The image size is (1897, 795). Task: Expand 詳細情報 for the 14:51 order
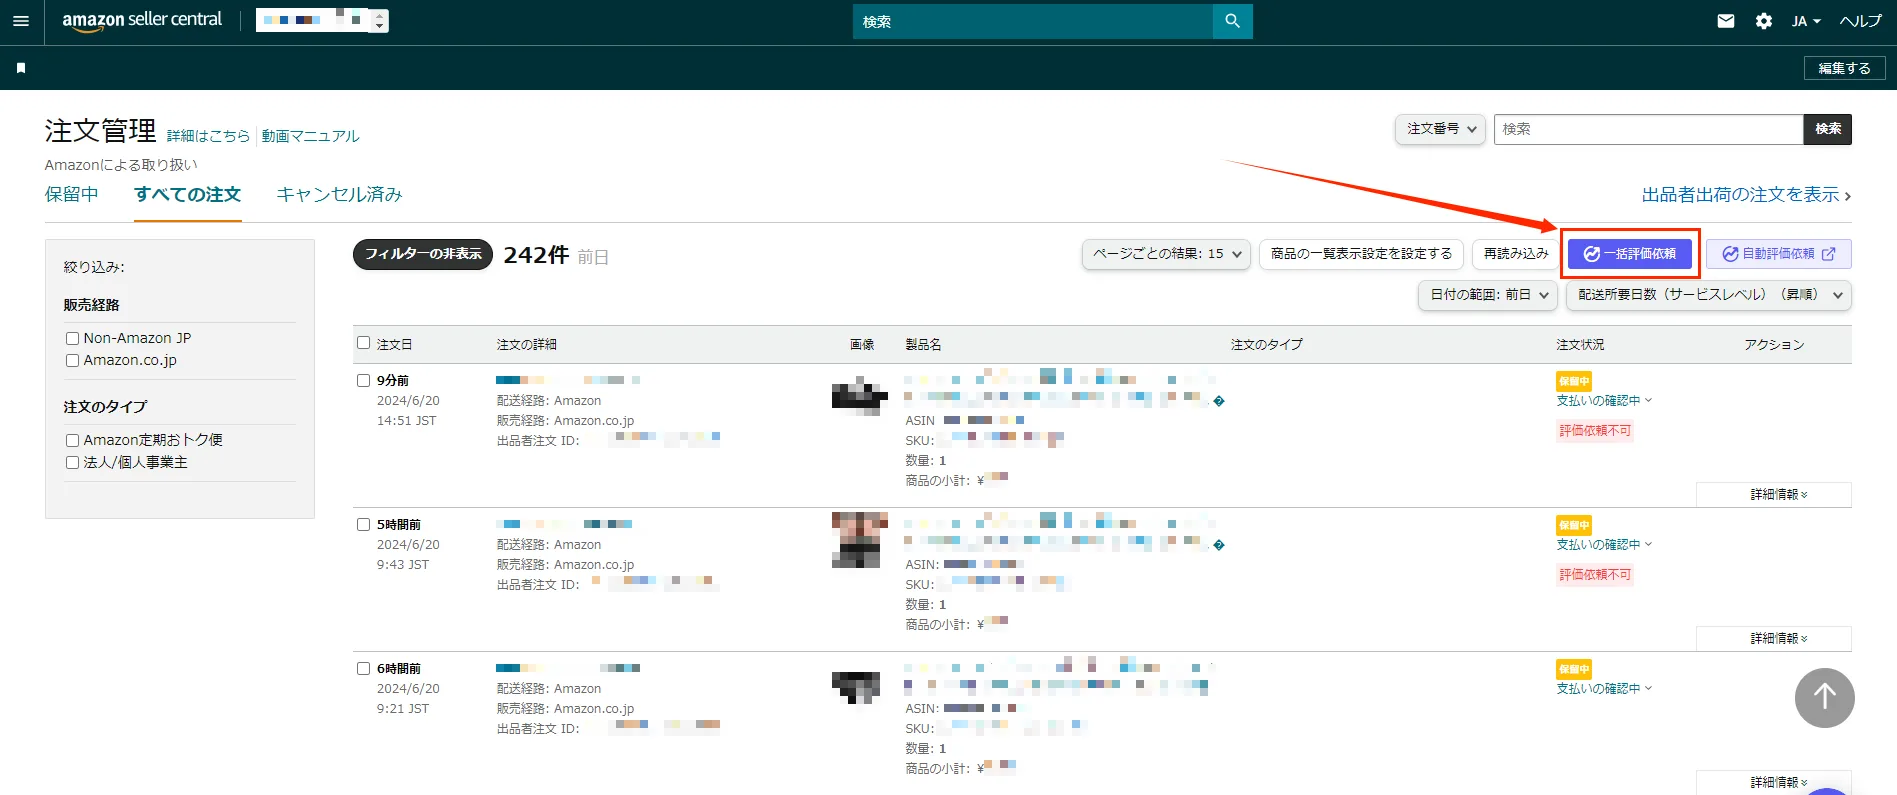(1774, 495)
